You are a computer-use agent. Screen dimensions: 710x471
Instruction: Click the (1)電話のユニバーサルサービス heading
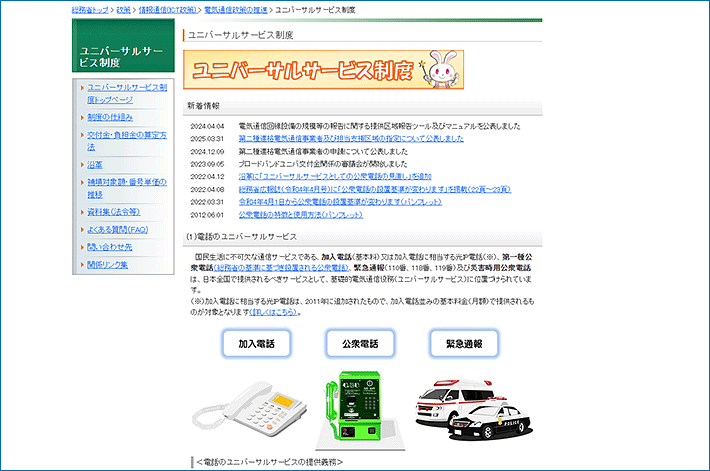point(241,237)
